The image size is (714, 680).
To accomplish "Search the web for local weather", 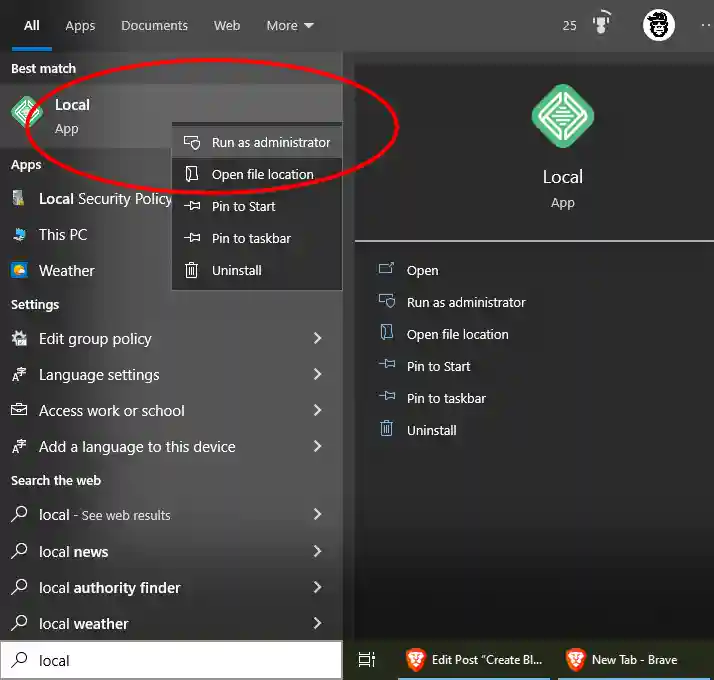I will click(x=171, y=623).
